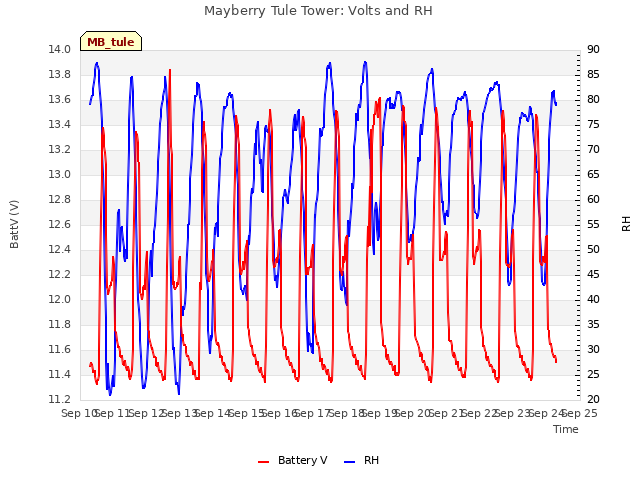Click the Time axis label

click(566, 429)
